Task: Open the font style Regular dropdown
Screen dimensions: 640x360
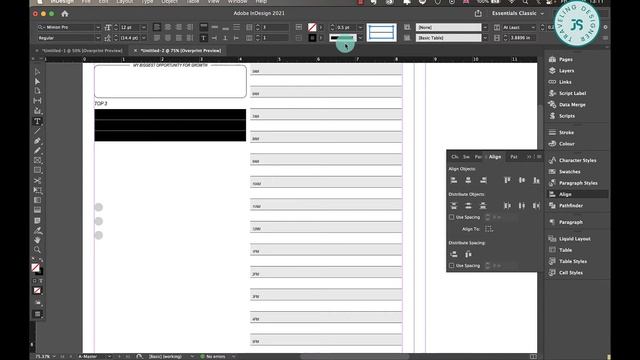Action: [x=98, y=38]
